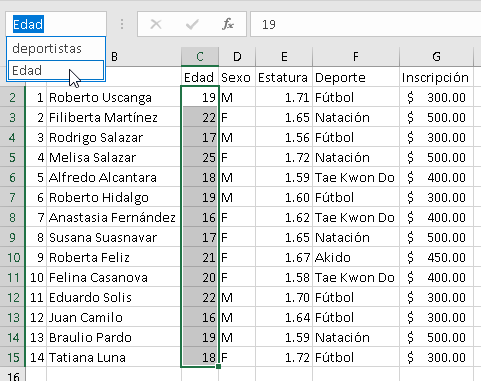Viewport: 481px width, 381px height.
Task: Click the Cancel (X) formula bar icon
Action: tap(156, 24)
